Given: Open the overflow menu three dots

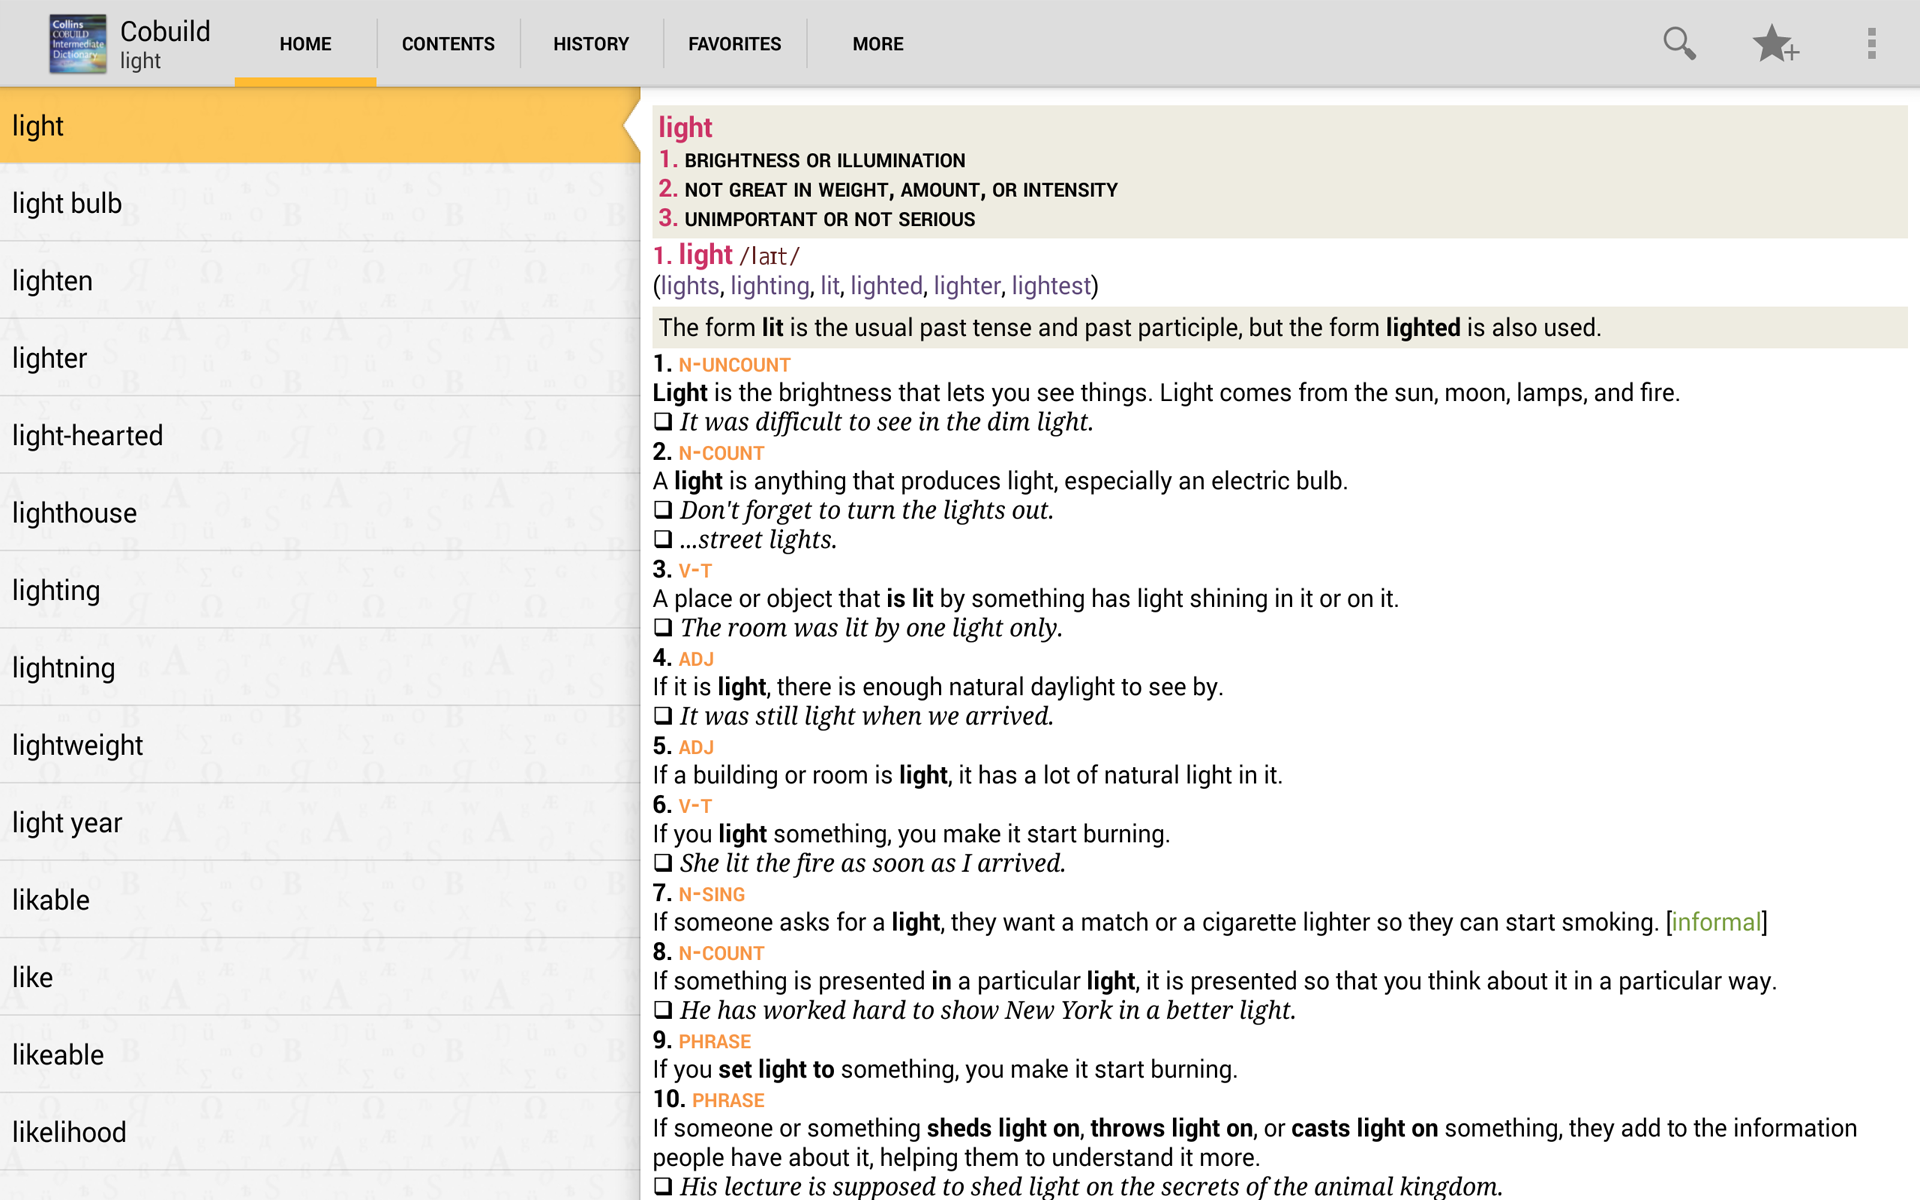Looking at the screenshot, I should (x=1871, y=44).
